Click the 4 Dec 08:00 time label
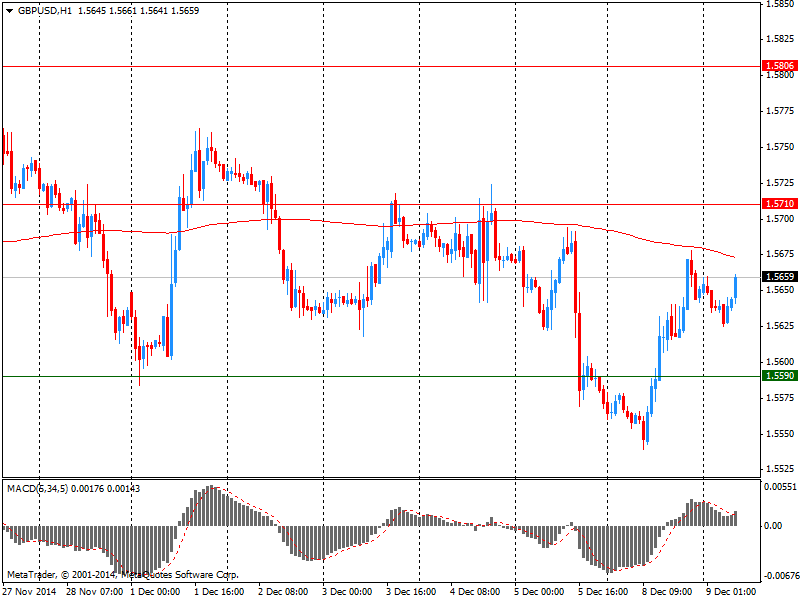800x600 pixels. click(x=475, y=591)
